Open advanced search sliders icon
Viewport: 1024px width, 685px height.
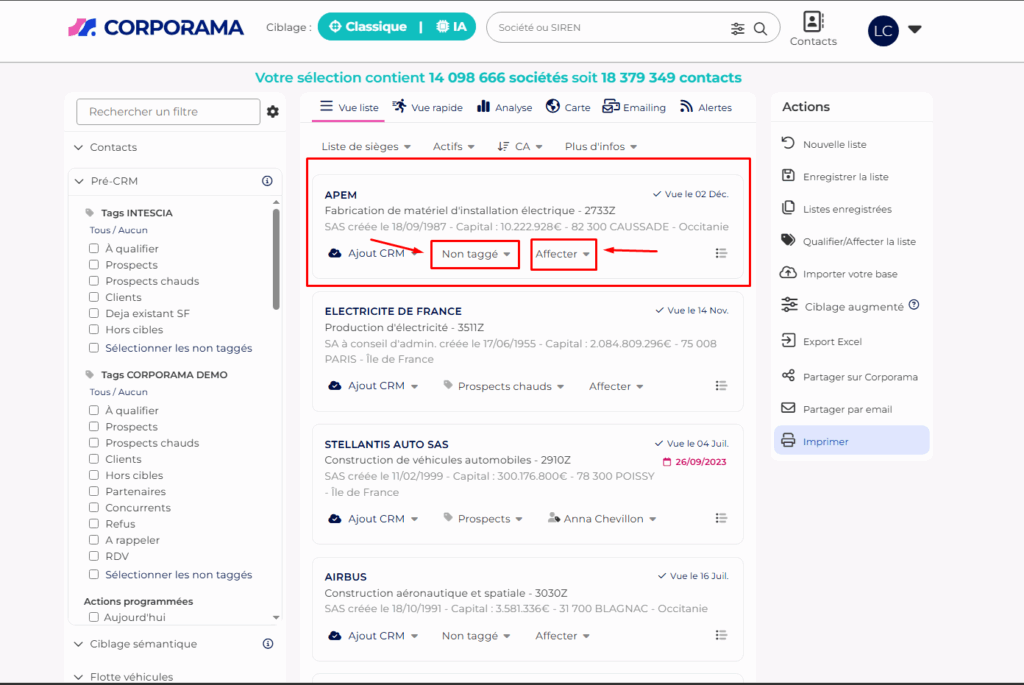[x=738, y=28]
